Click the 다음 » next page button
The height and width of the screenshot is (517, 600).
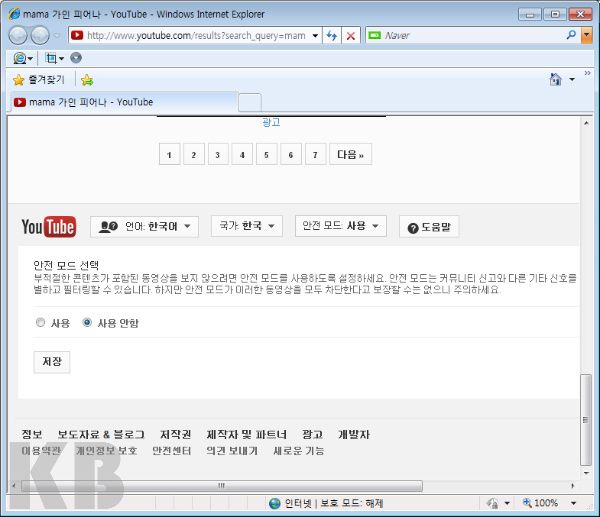[351, 154]
